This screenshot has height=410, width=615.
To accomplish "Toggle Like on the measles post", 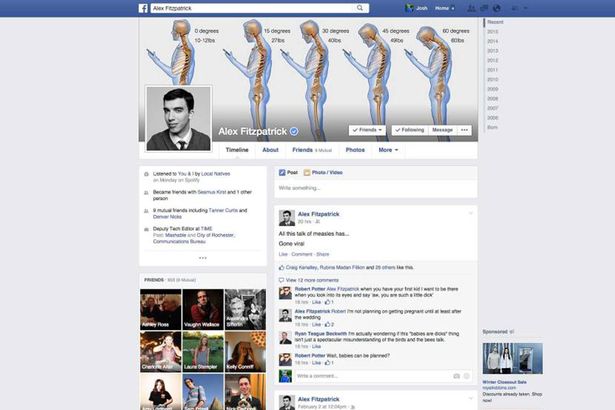I will pyautogui.click(x=283, y=254).
